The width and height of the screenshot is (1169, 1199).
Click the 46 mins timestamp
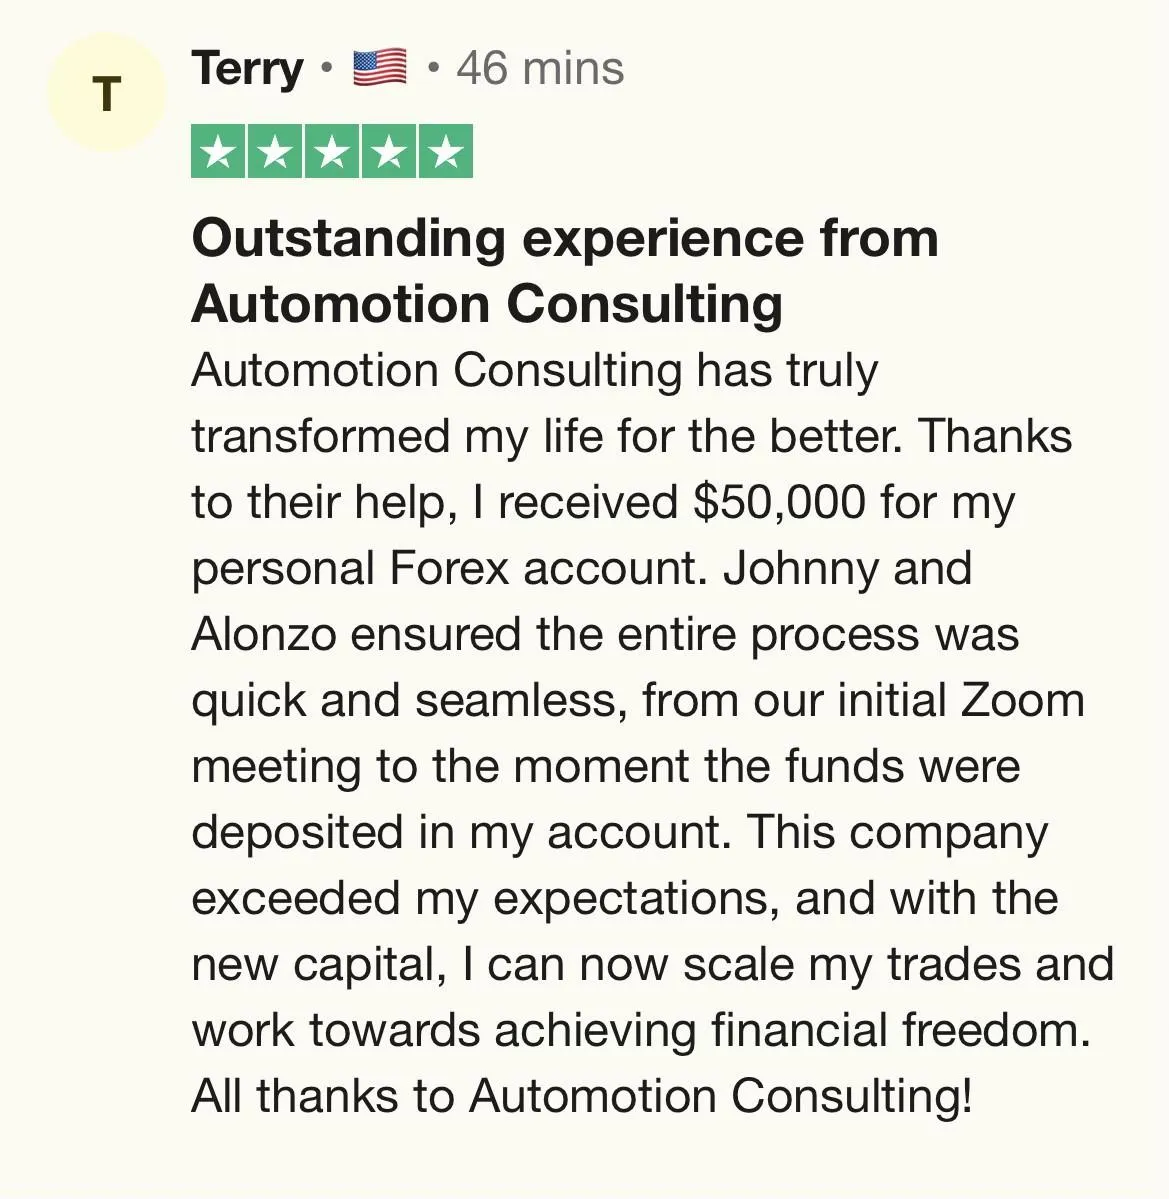coord(541,68)
